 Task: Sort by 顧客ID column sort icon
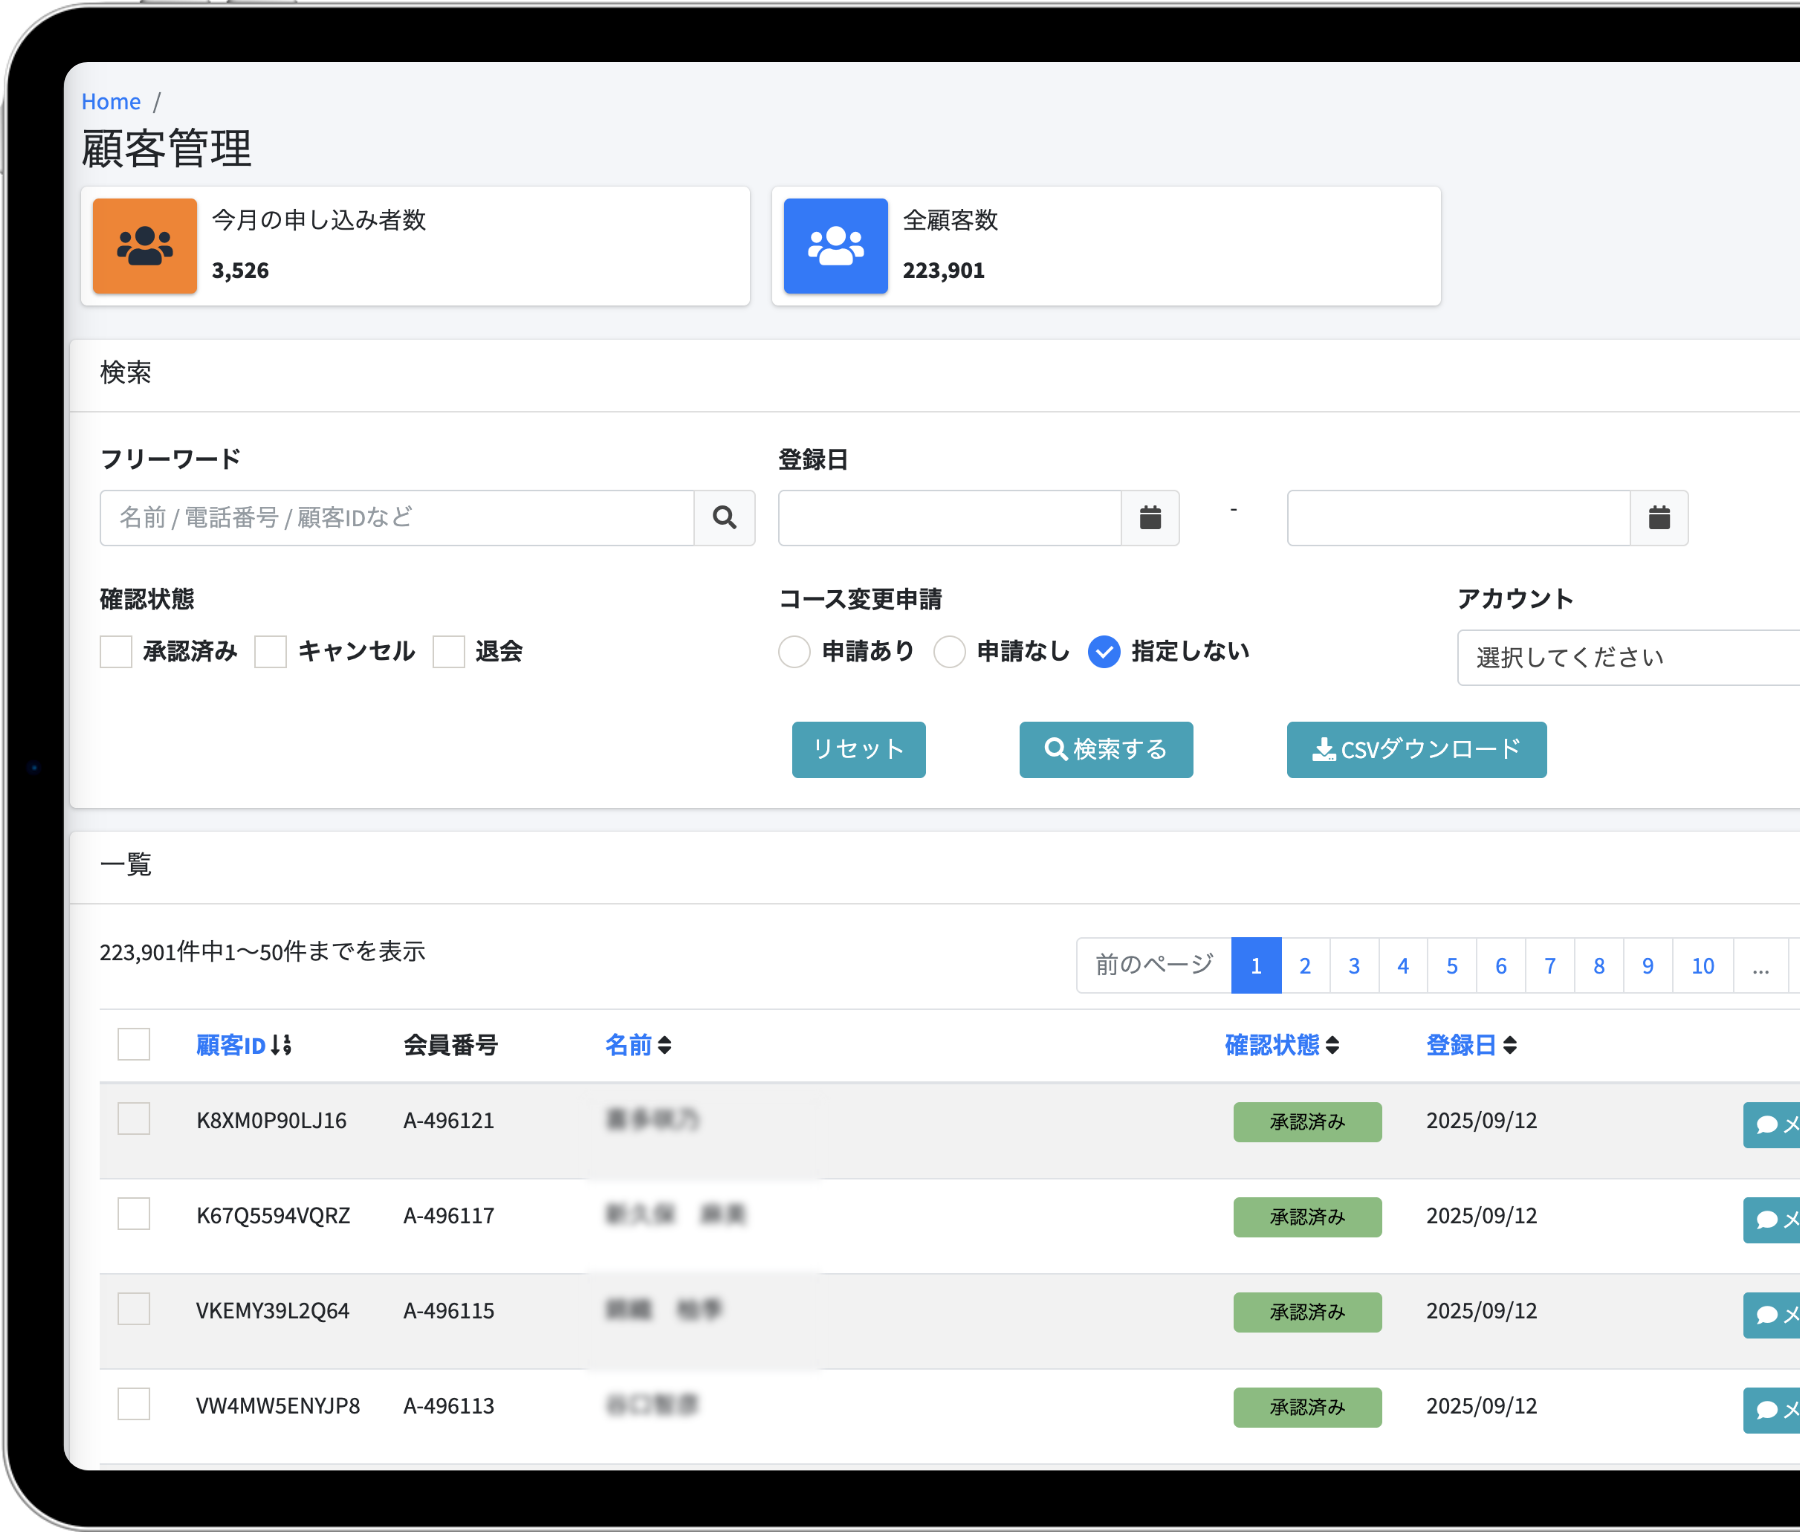point(281,1045)
